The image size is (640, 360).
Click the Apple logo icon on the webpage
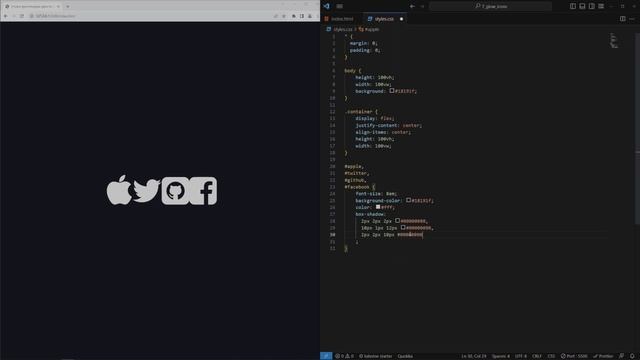[x=119, y=190]
